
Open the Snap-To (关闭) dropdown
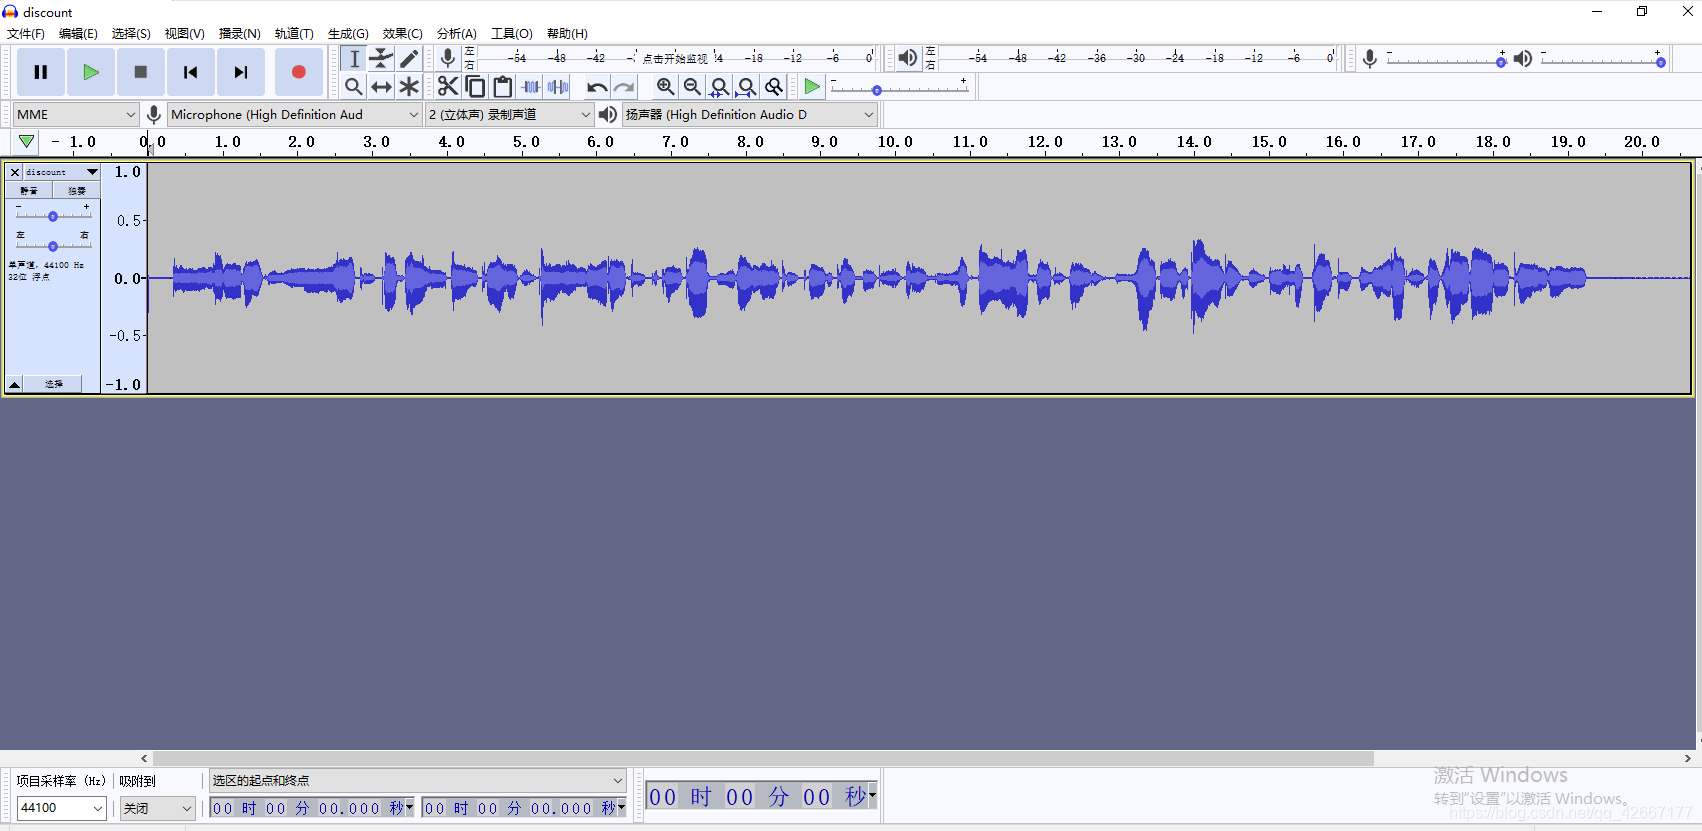coord(158,808)
